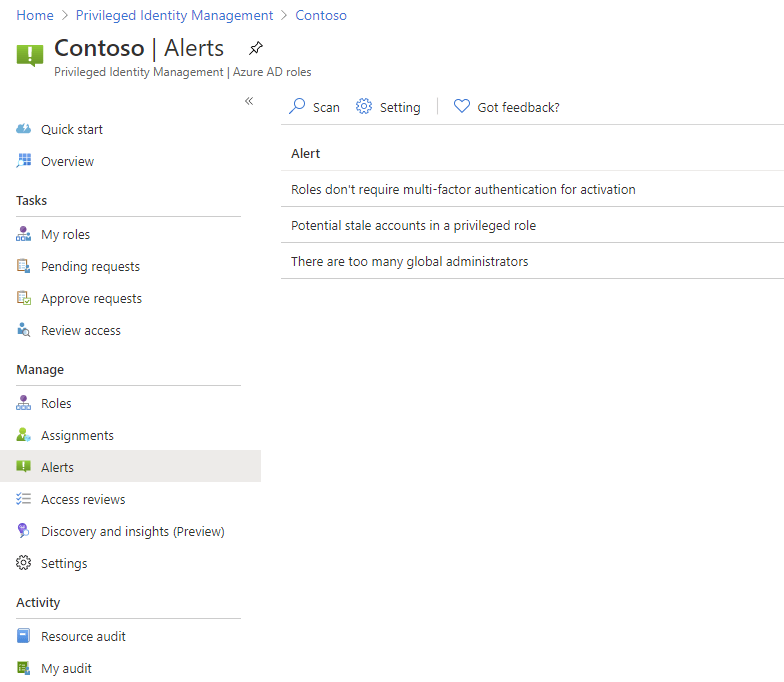Image resolution: width=784 pixels, height=682 pixels.
Task: Collapse the sidebar with double chevron
Action: (x=249, y=101)
